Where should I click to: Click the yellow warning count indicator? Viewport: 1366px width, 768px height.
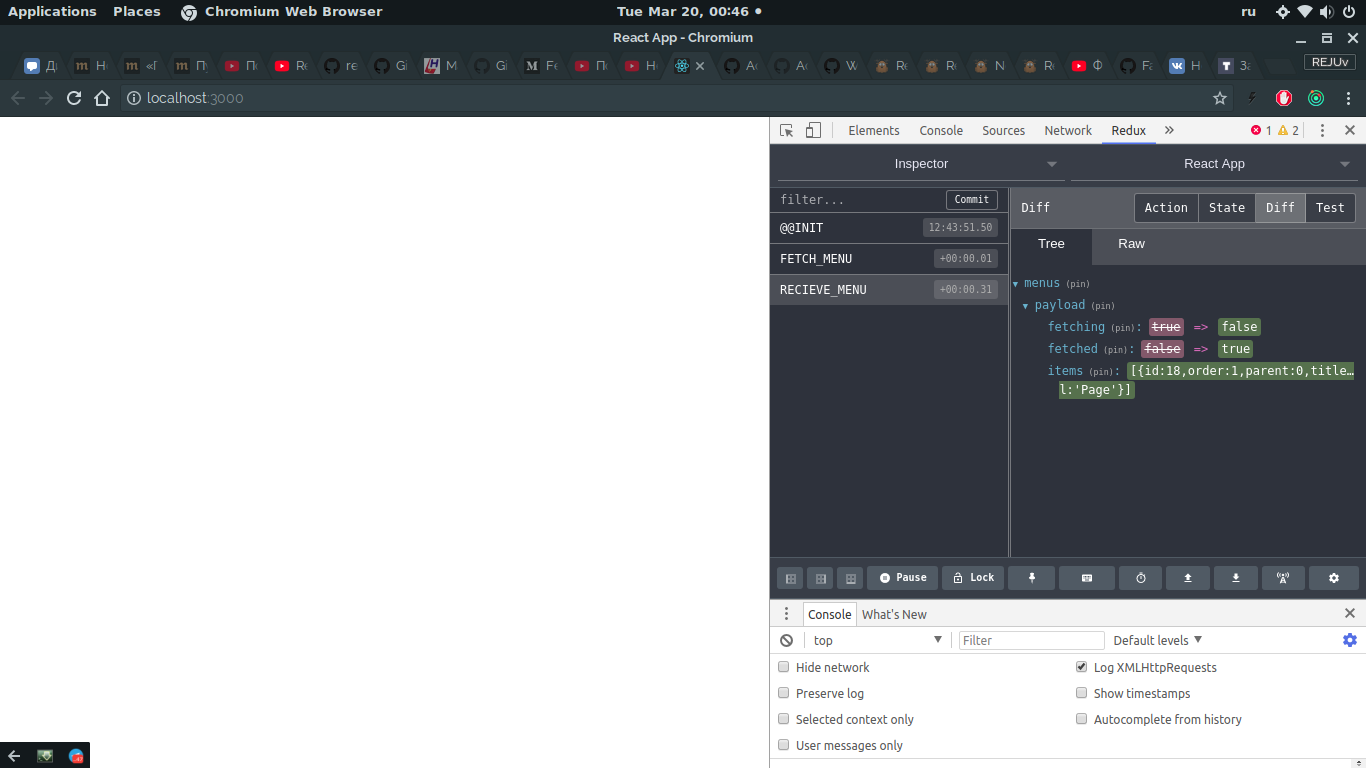(x=1288, y=130)
